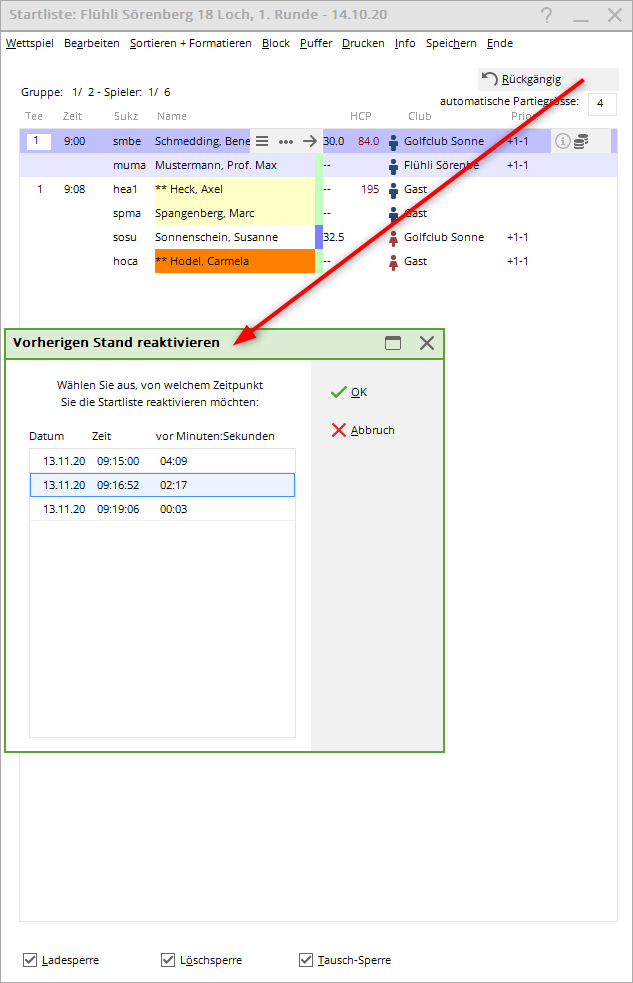The image size is (633, 983).
Task: Click the male icon beside Flühli Sörenberg club
Action: click(393, 166)
